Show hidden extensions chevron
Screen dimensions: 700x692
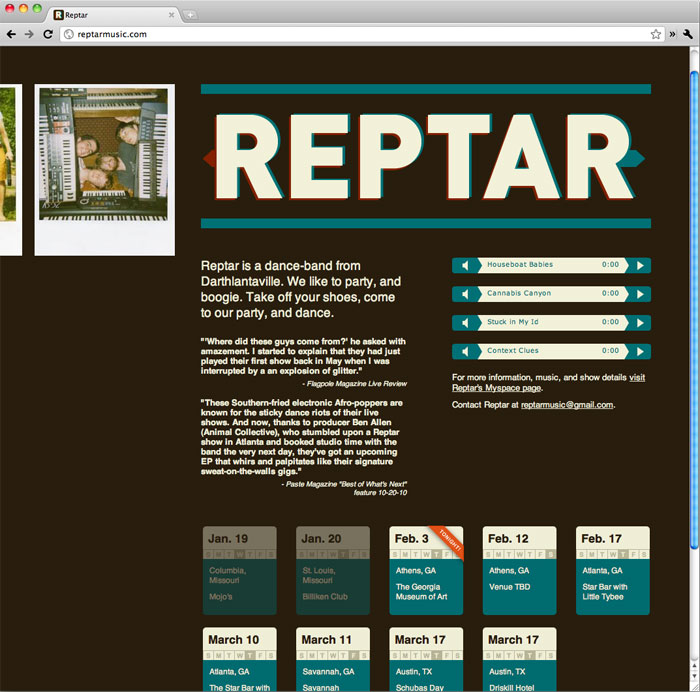coord(672,34)
